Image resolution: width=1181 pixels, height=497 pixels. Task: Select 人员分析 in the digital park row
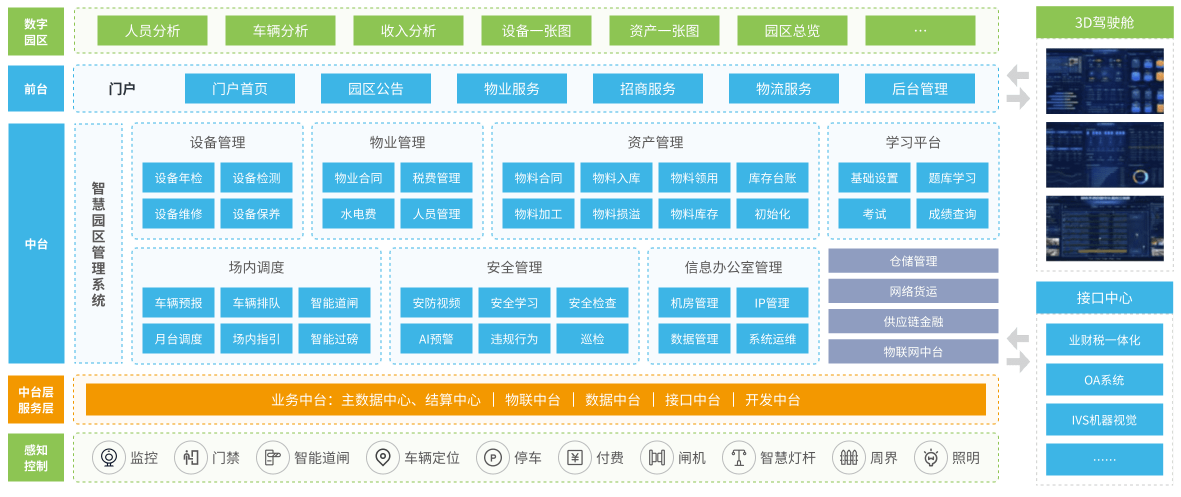click(x=152, y=31)
